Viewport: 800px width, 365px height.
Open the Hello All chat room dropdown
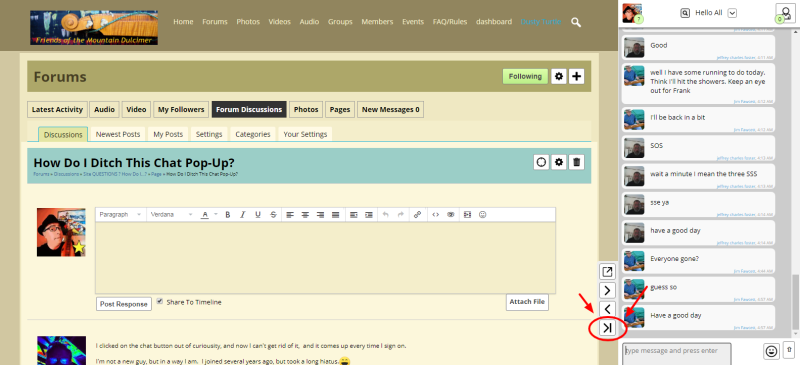[732, 13]
